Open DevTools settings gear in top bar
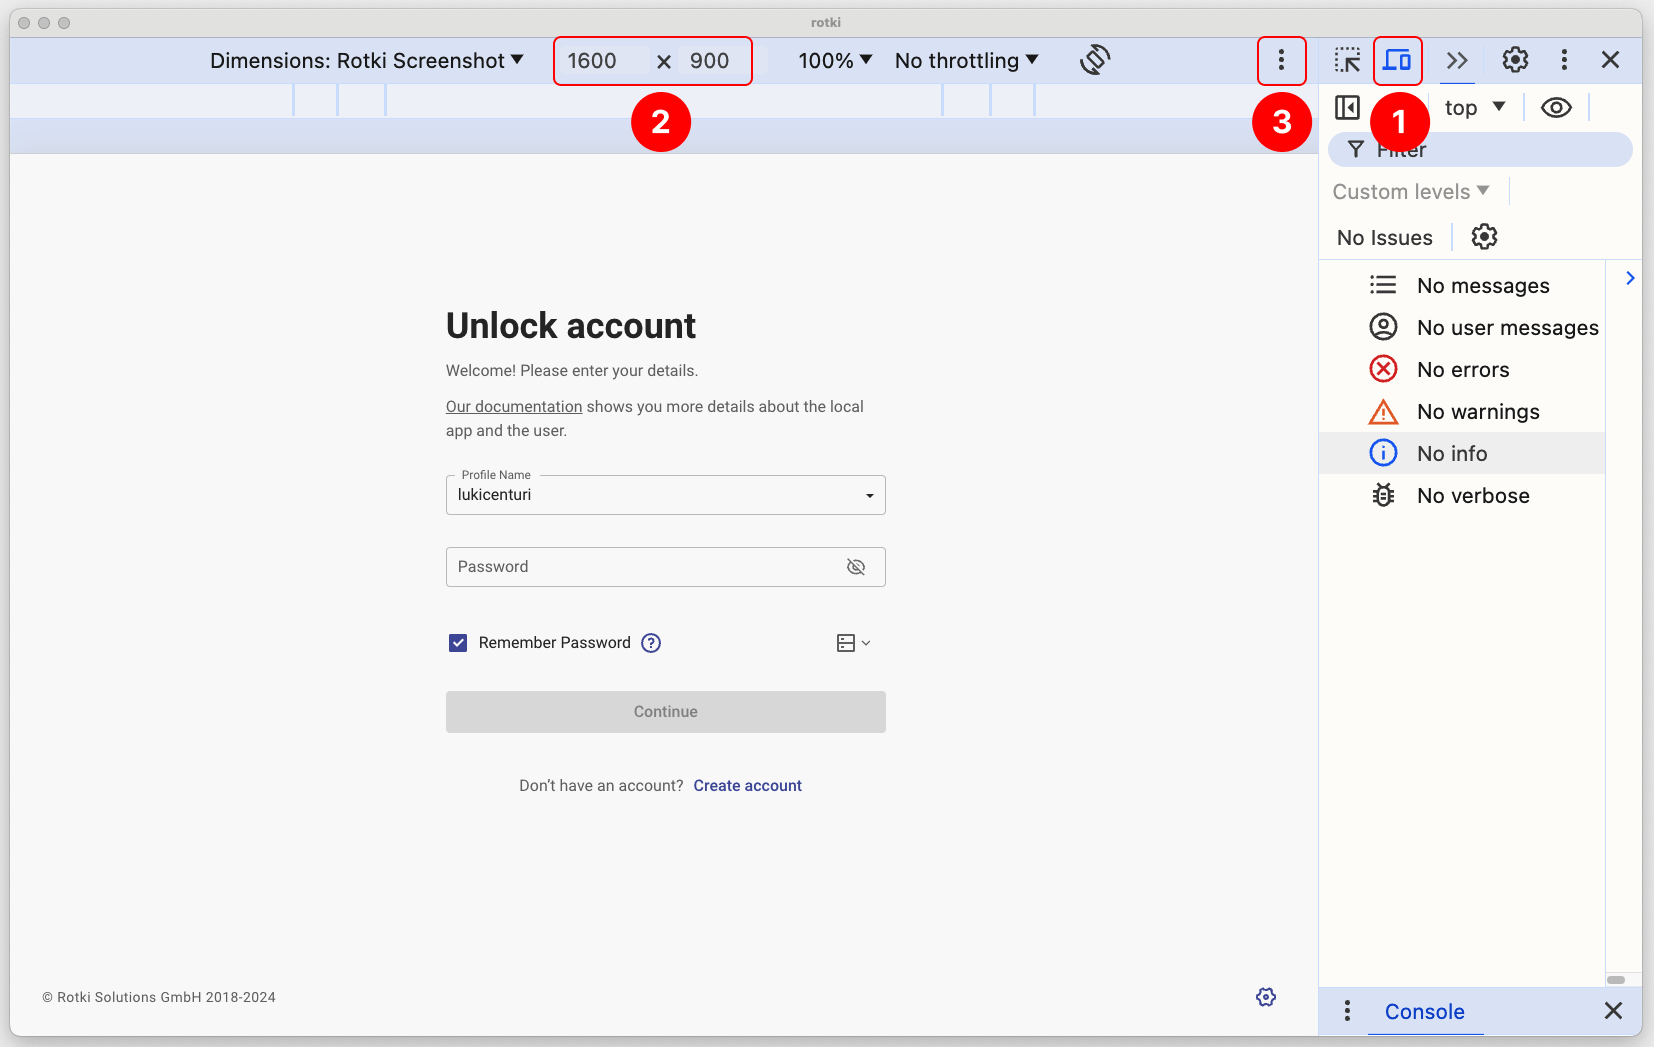 1515,60
